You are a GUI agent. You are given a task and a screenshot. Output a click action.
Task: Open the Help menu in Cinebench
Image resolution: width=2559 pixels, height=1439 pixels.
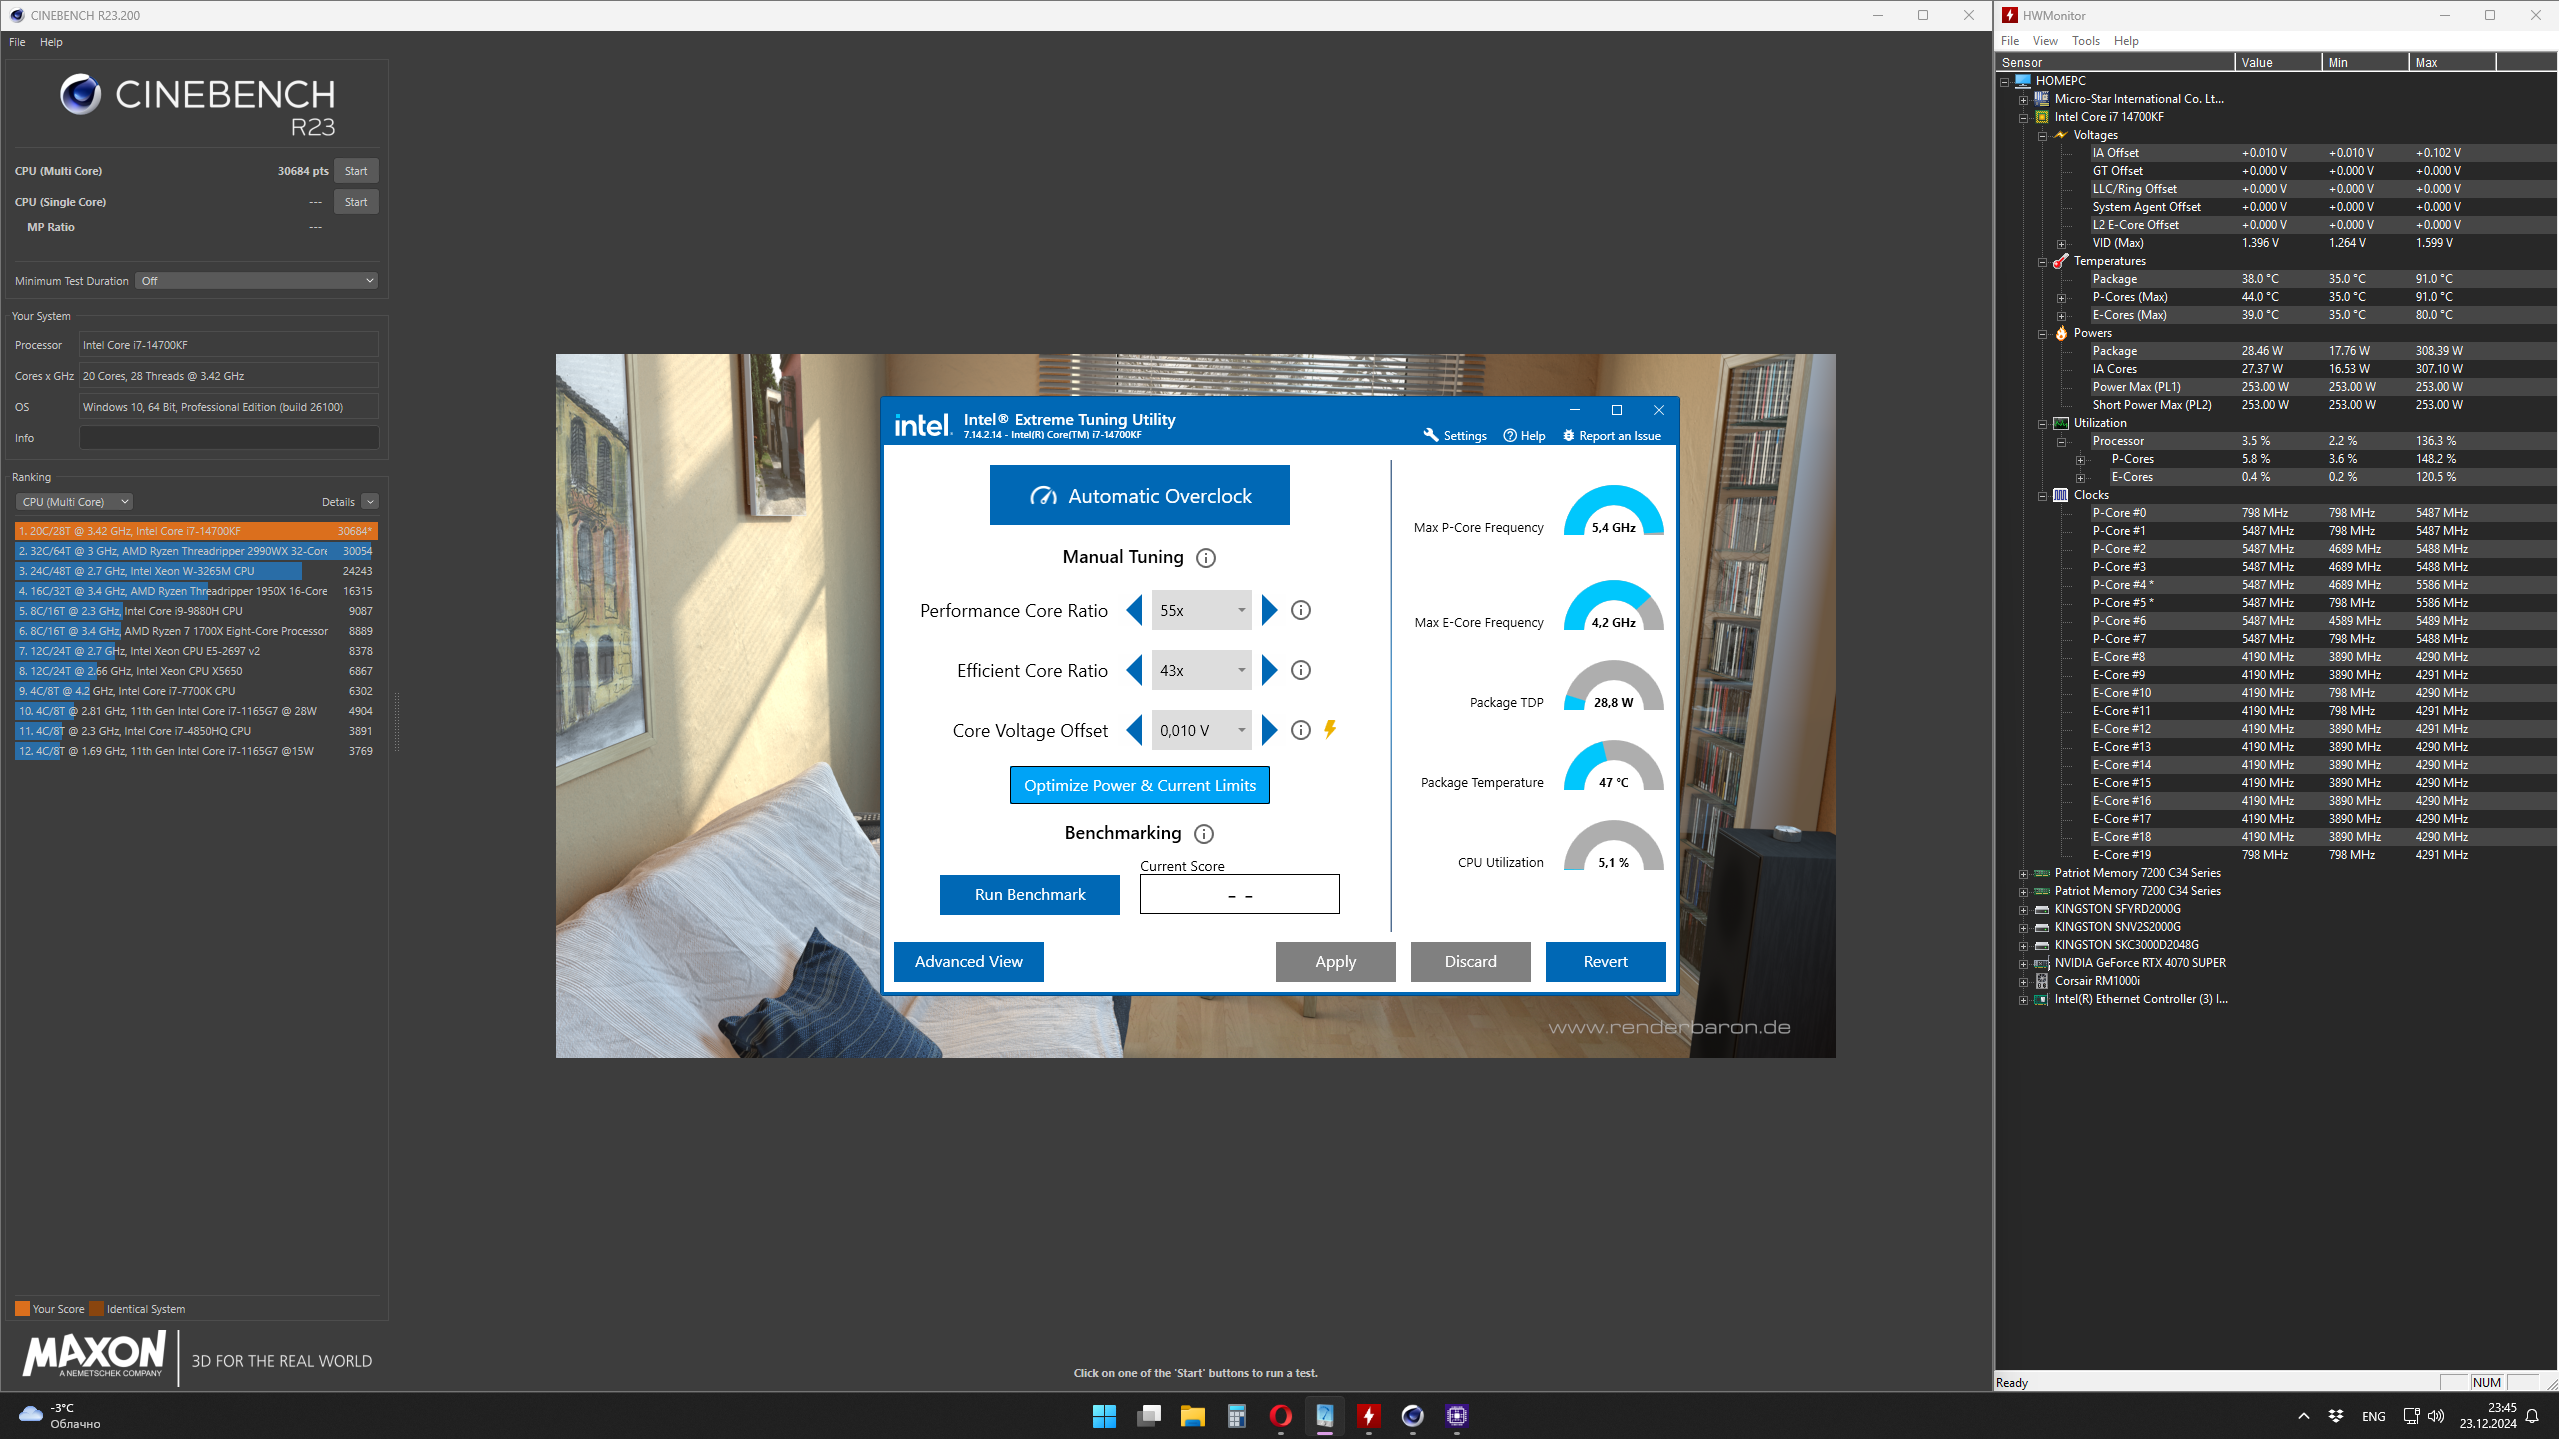pos(51,42)
